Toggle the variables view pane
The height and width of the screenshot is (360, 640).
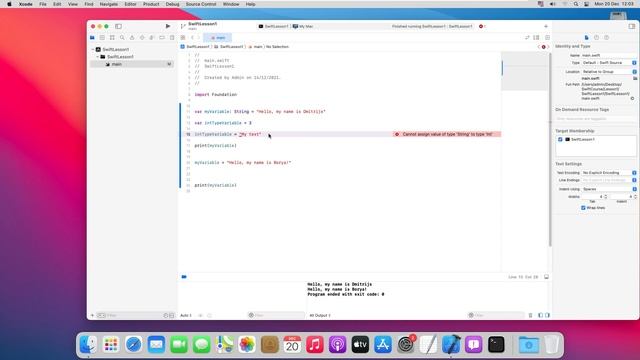(540, 315)
